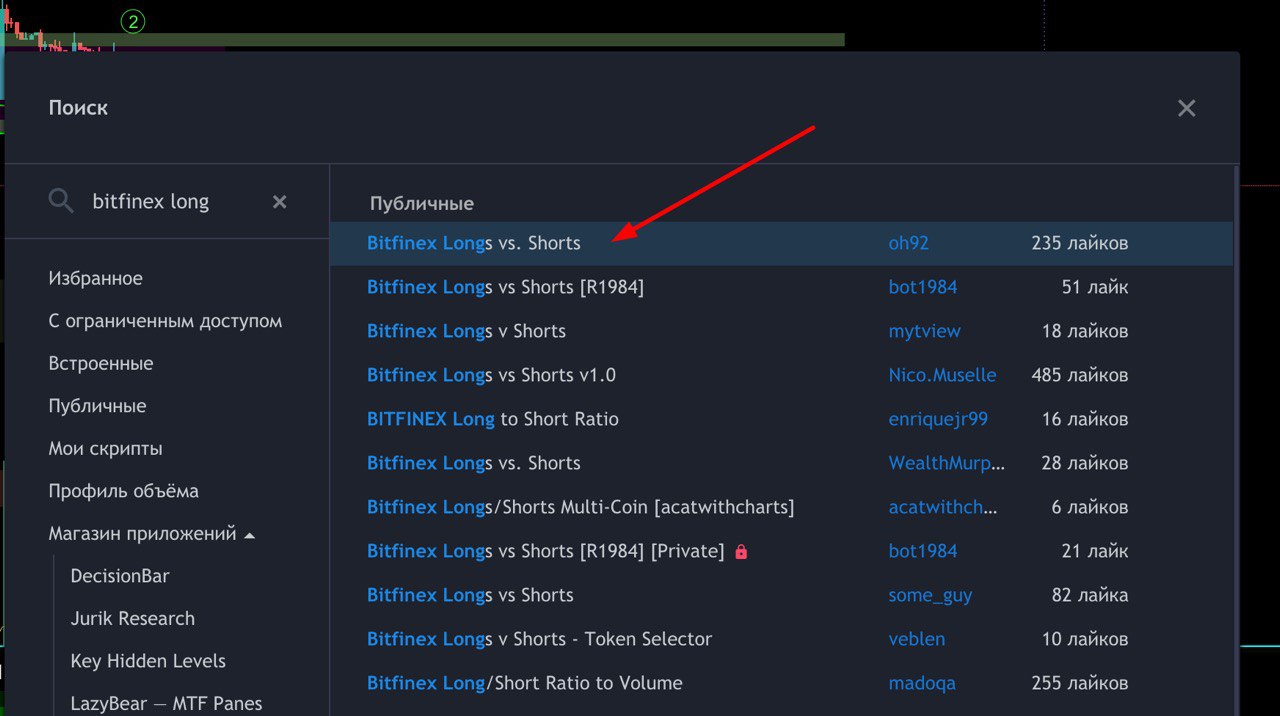
Task: Click the 82 лайка count
Action: 1090,595
